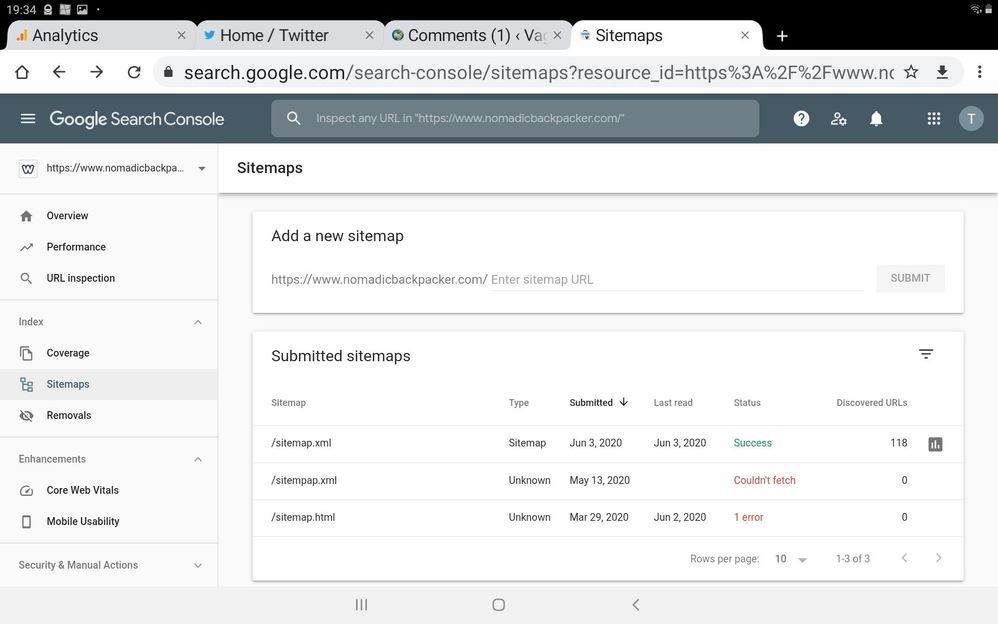Open users and settings icon
998x624 pixels.
[839, 119]
